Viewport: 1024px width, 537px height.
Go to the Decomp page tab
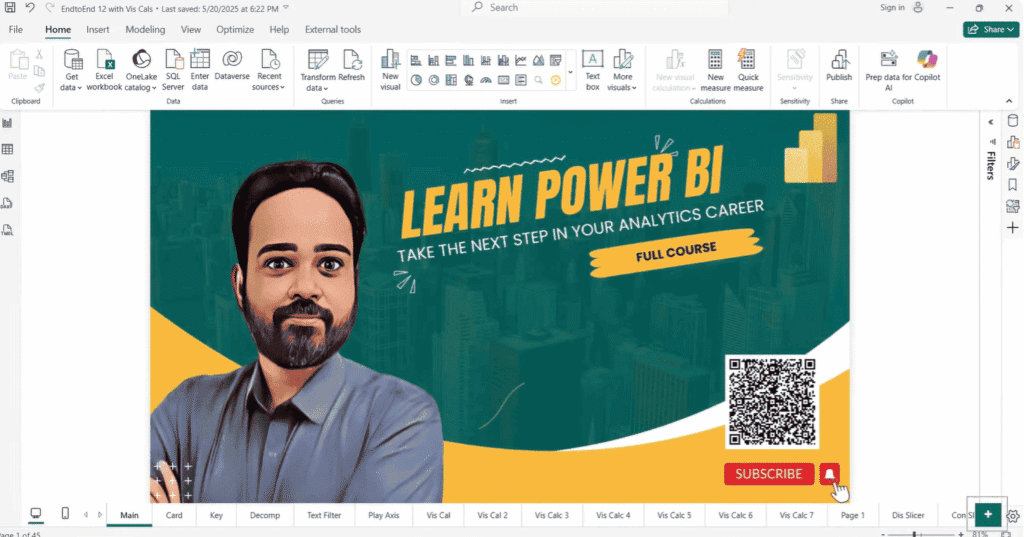[x=264, y=515]
